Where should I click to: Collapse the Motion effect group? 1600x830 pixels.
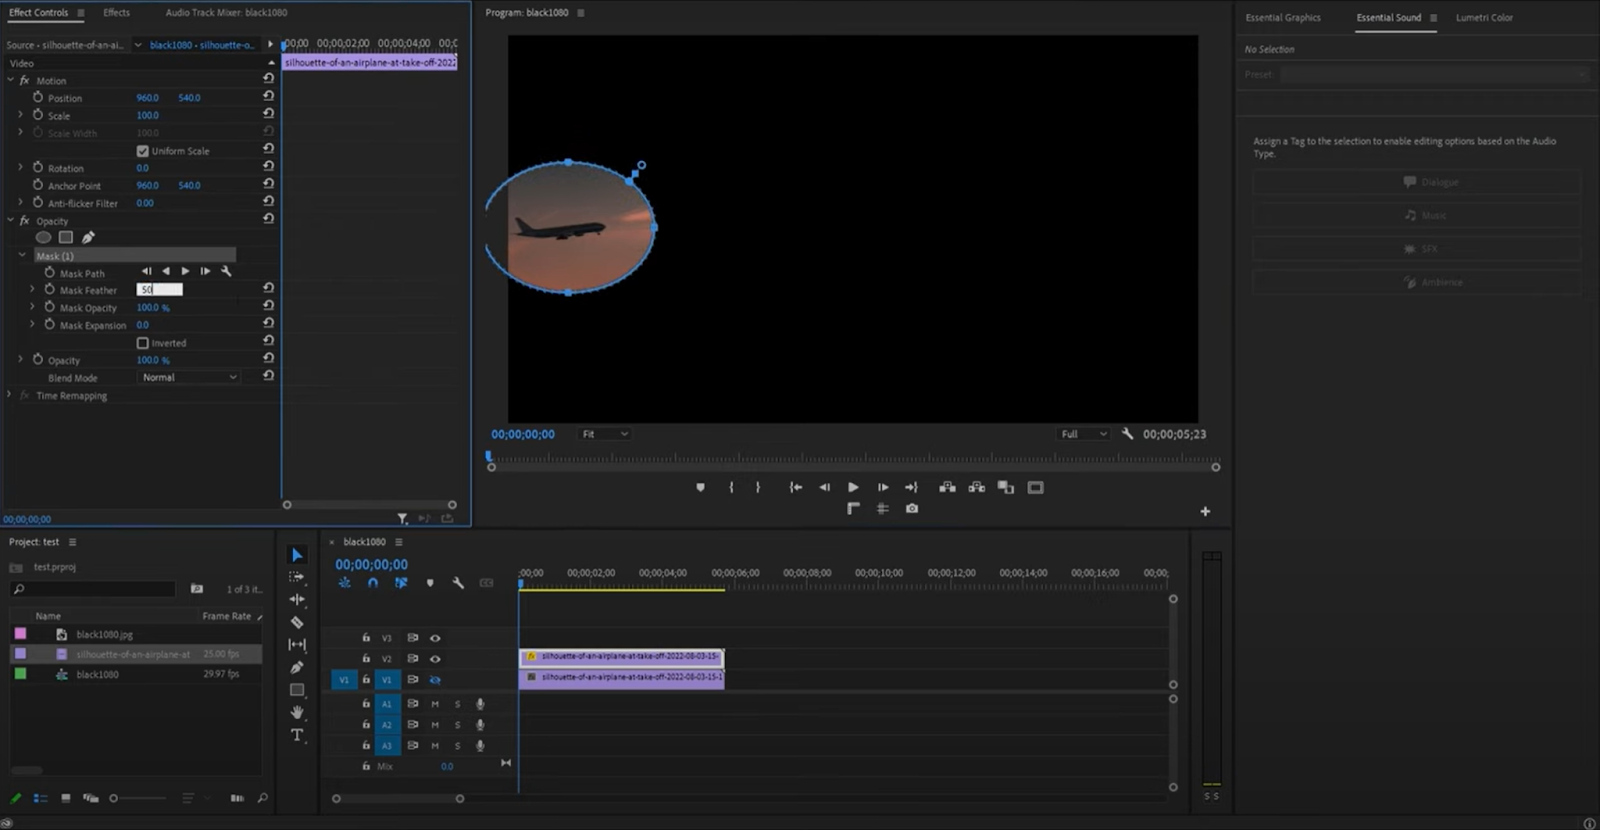[x=10, y=80]
